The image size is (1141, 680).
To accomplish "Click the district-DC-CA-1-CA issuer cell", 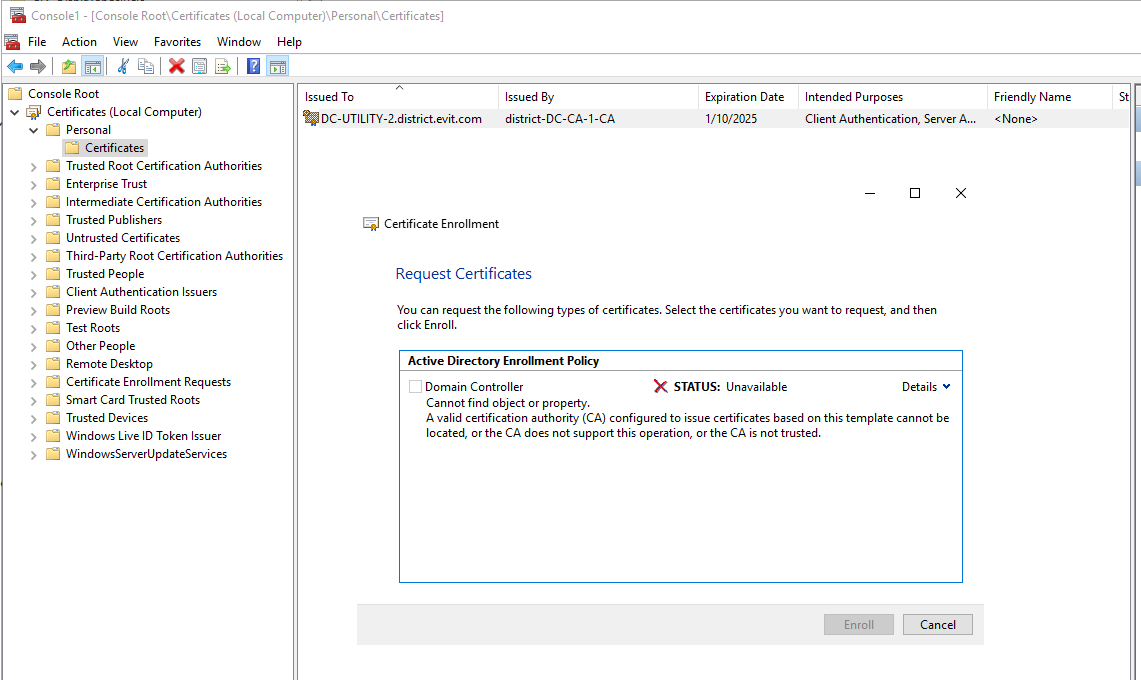I will 560,119.
